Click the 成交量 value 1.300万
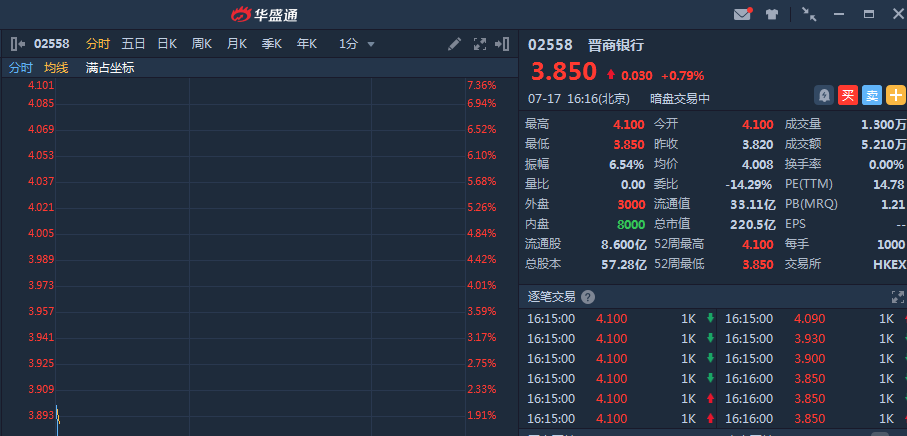The height and width of the screenshot is (436, 907). [x=883, y=124]
